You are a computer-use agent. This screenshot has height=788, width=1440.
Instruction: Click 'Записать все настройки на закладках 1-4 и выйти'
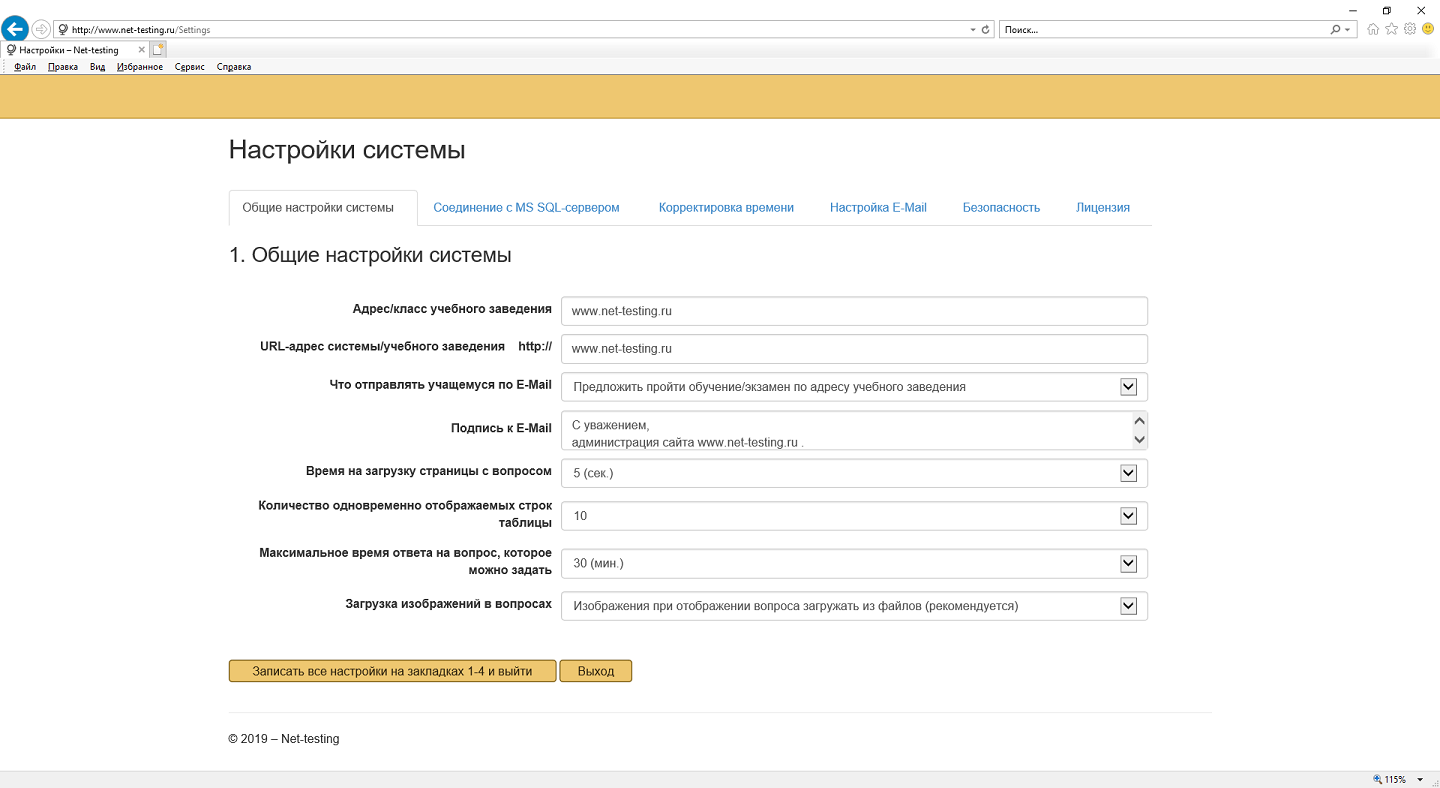392,671
